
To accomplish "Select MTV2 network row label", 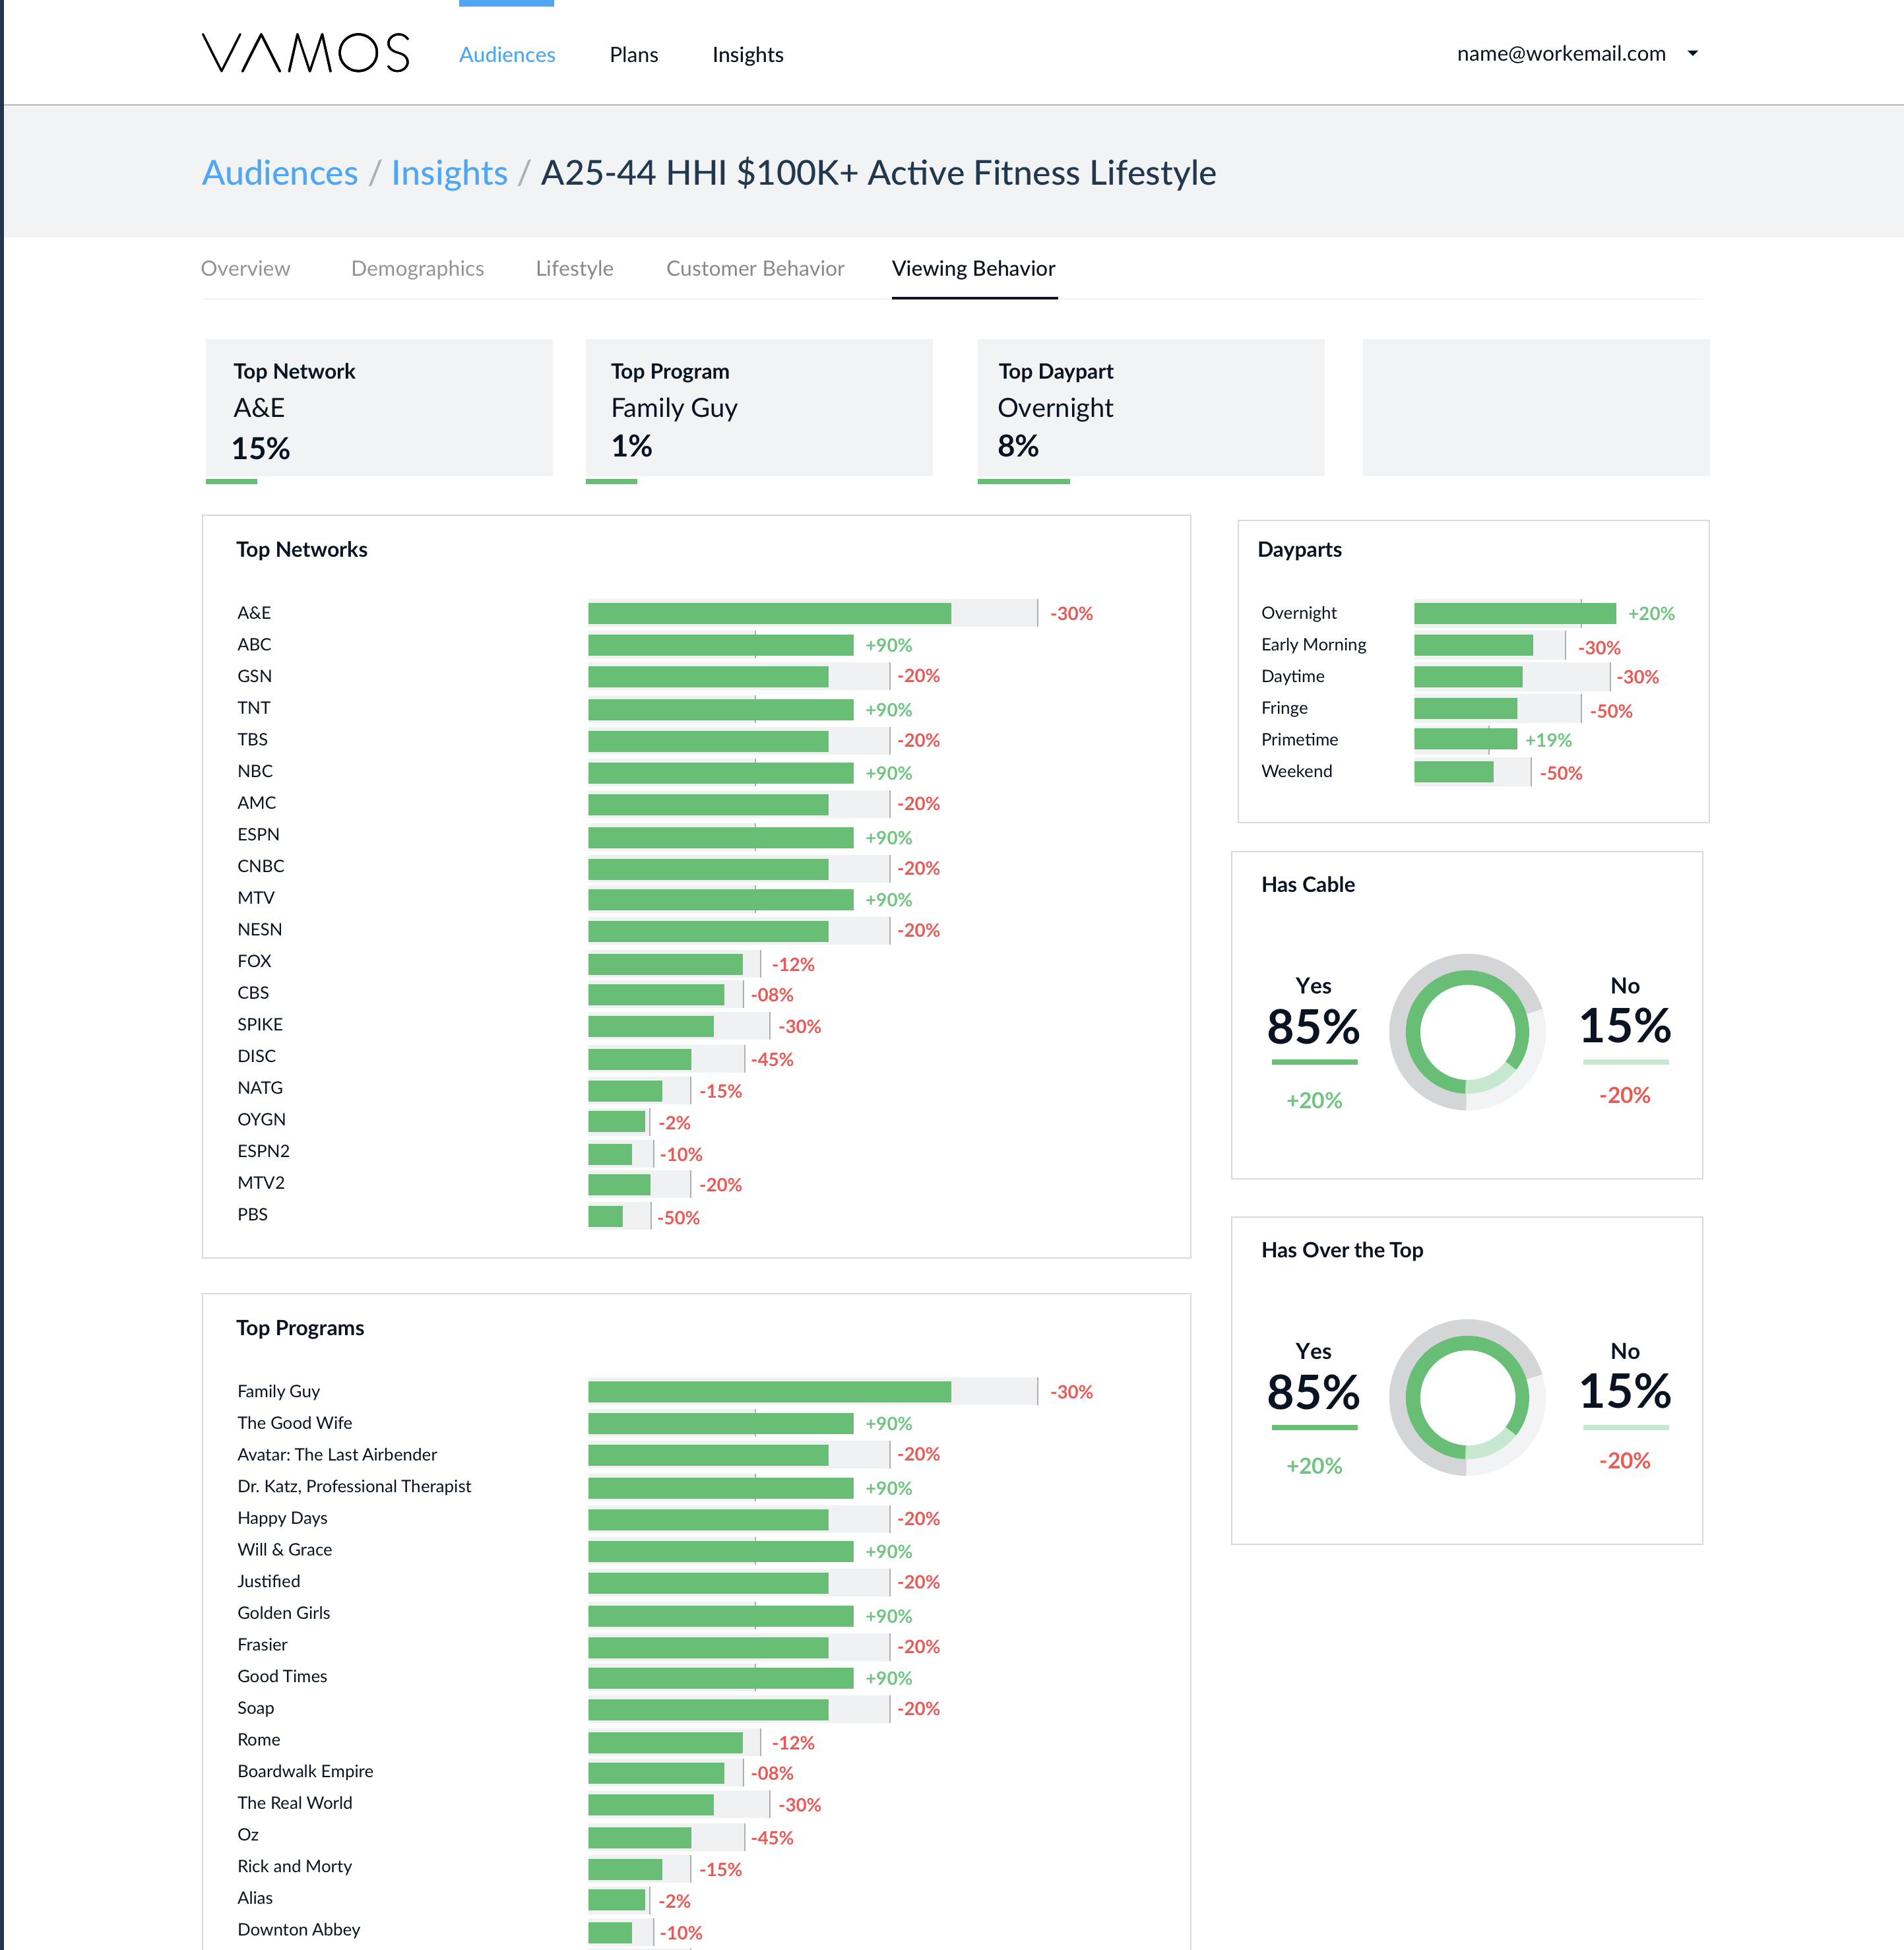I will click(261, 1183).
